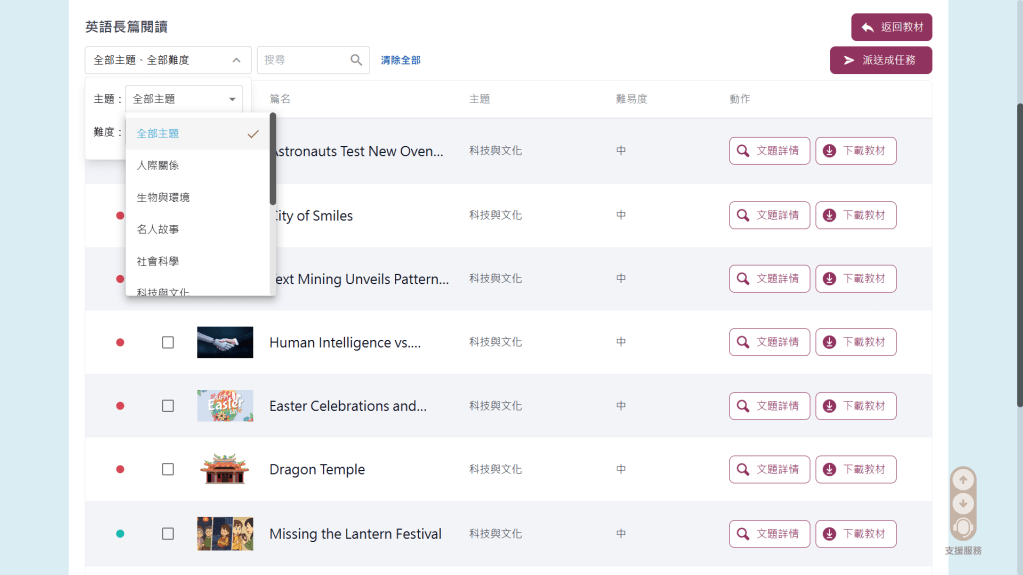This screenshot has height=575, width=1023.
Task: Click the 清除全部 clear all link
Action: 400,60
